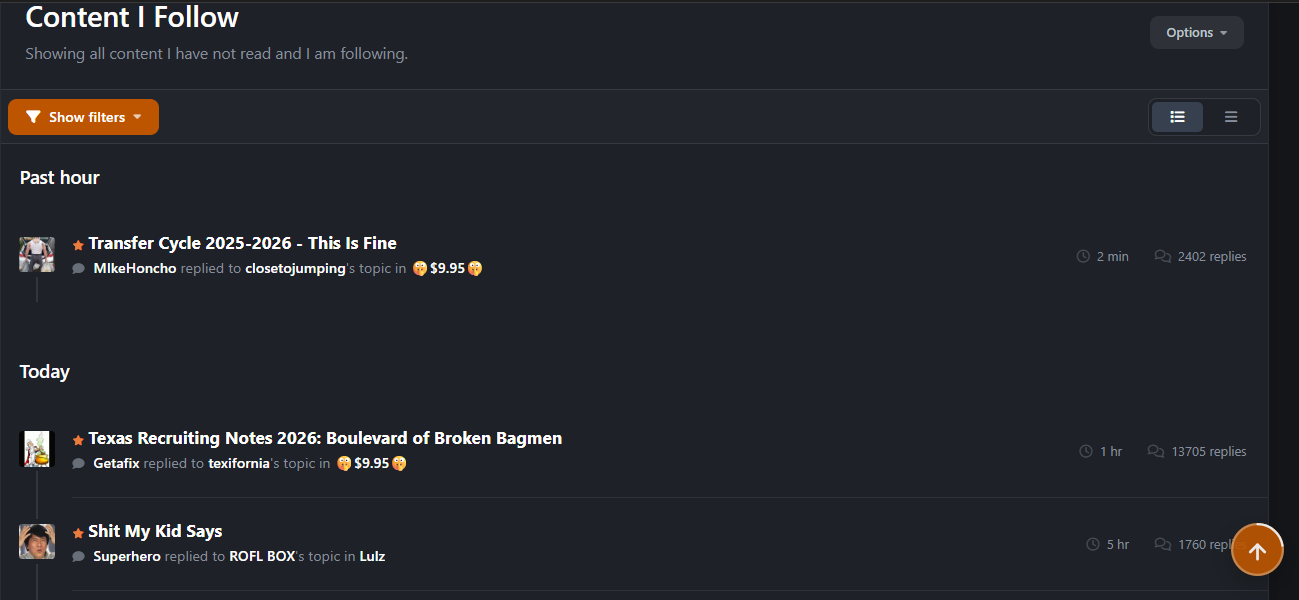Switch to condensed list view
Screen dimensions: 1299x600
(1231, 117)
